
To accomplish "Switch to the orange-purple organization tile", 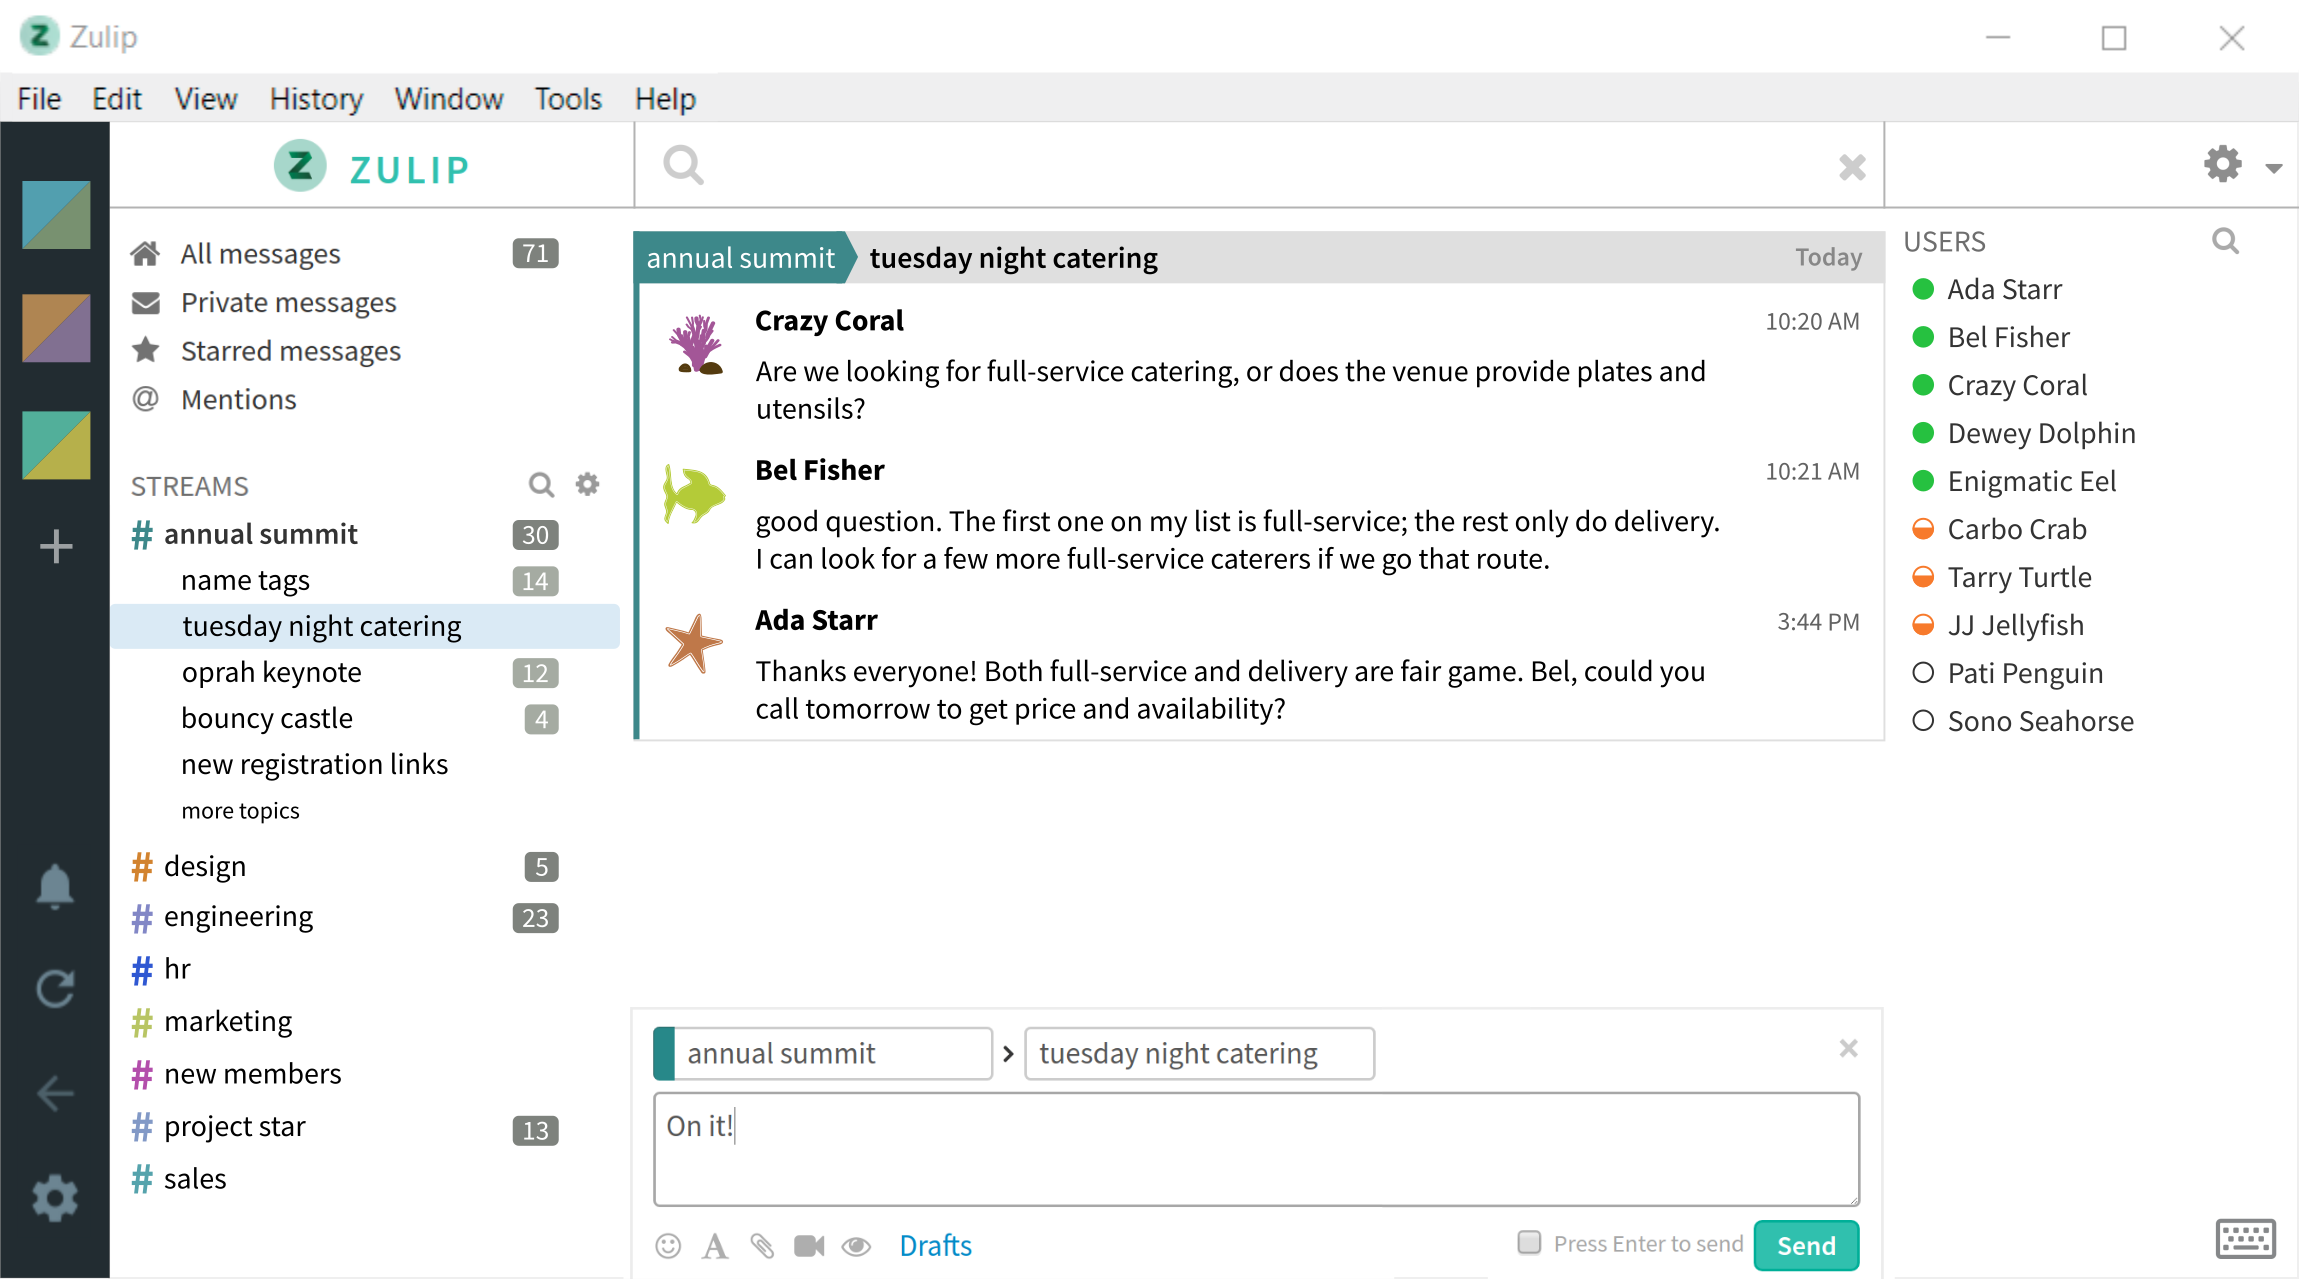I will tap(56, 328).
